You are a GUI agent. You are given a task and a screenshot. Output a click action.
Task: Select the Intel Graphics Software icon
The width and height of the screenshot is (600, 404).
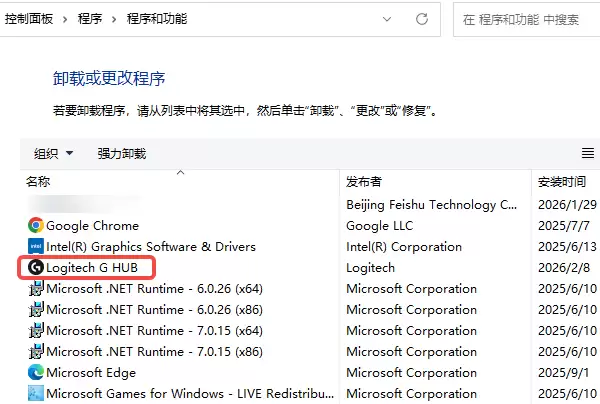36,246
